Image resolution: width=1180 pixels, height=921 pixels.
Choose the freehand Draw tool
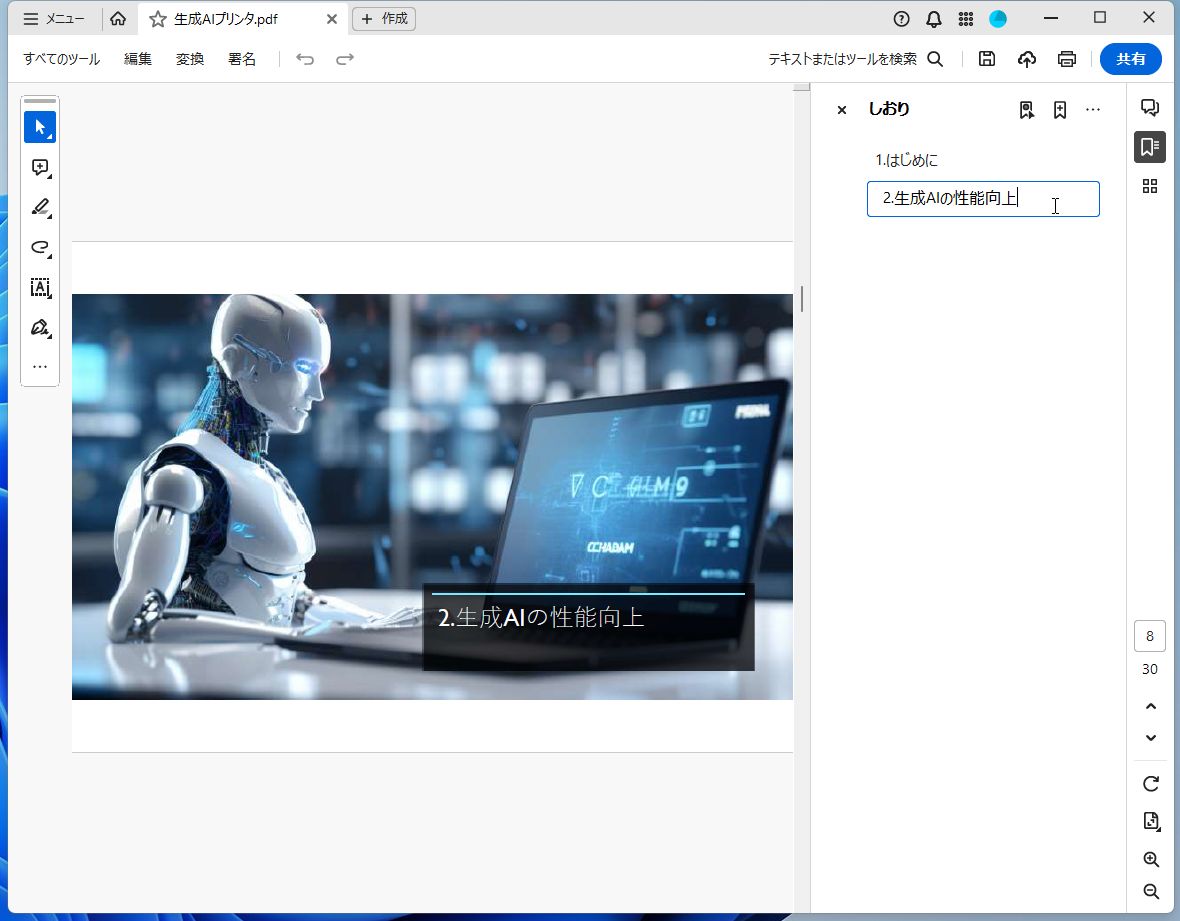click(x=40, y=248)
